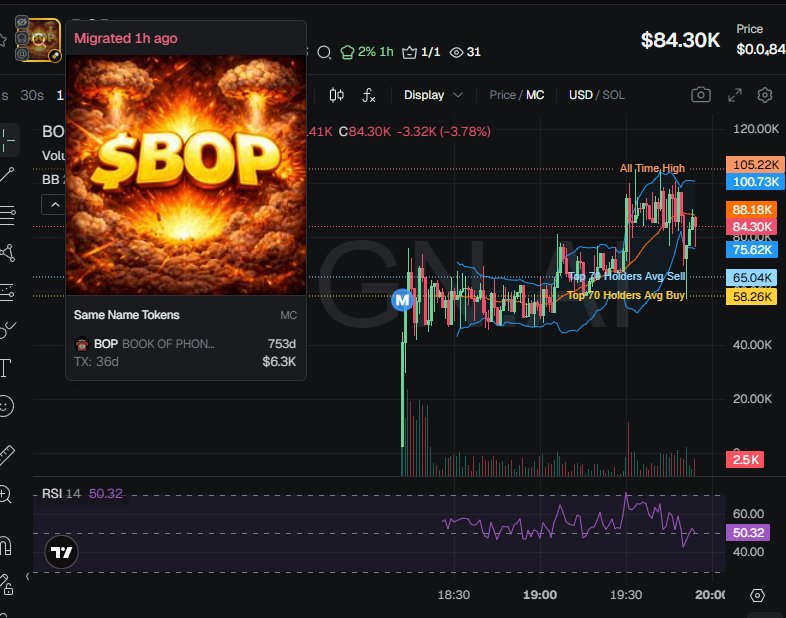Click the TradingView logo button
This screenshot has height=618, width=786.
62,552
